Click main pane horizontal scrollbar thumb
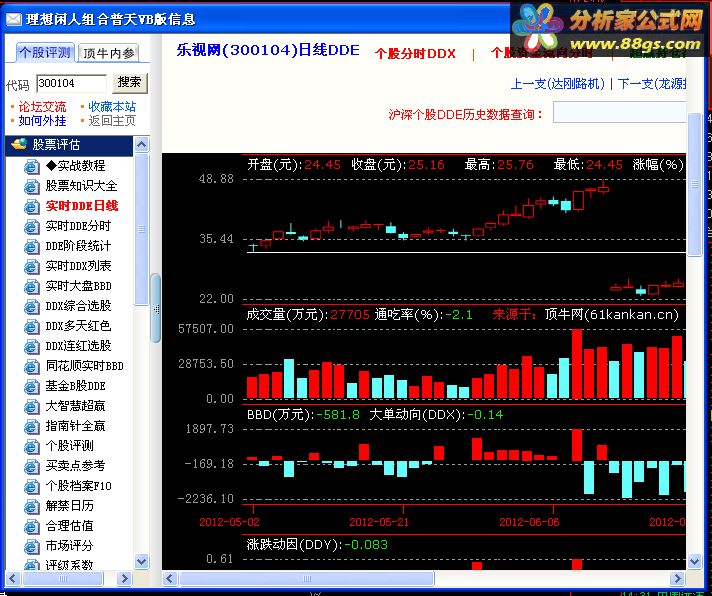712x596 pixels. 307,578
